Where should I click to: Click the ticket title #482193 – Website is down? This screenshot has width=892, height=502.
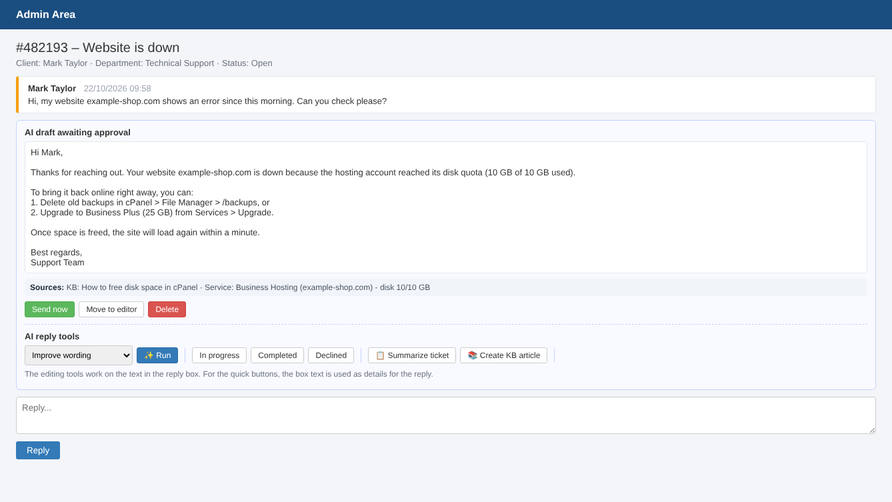98,47
